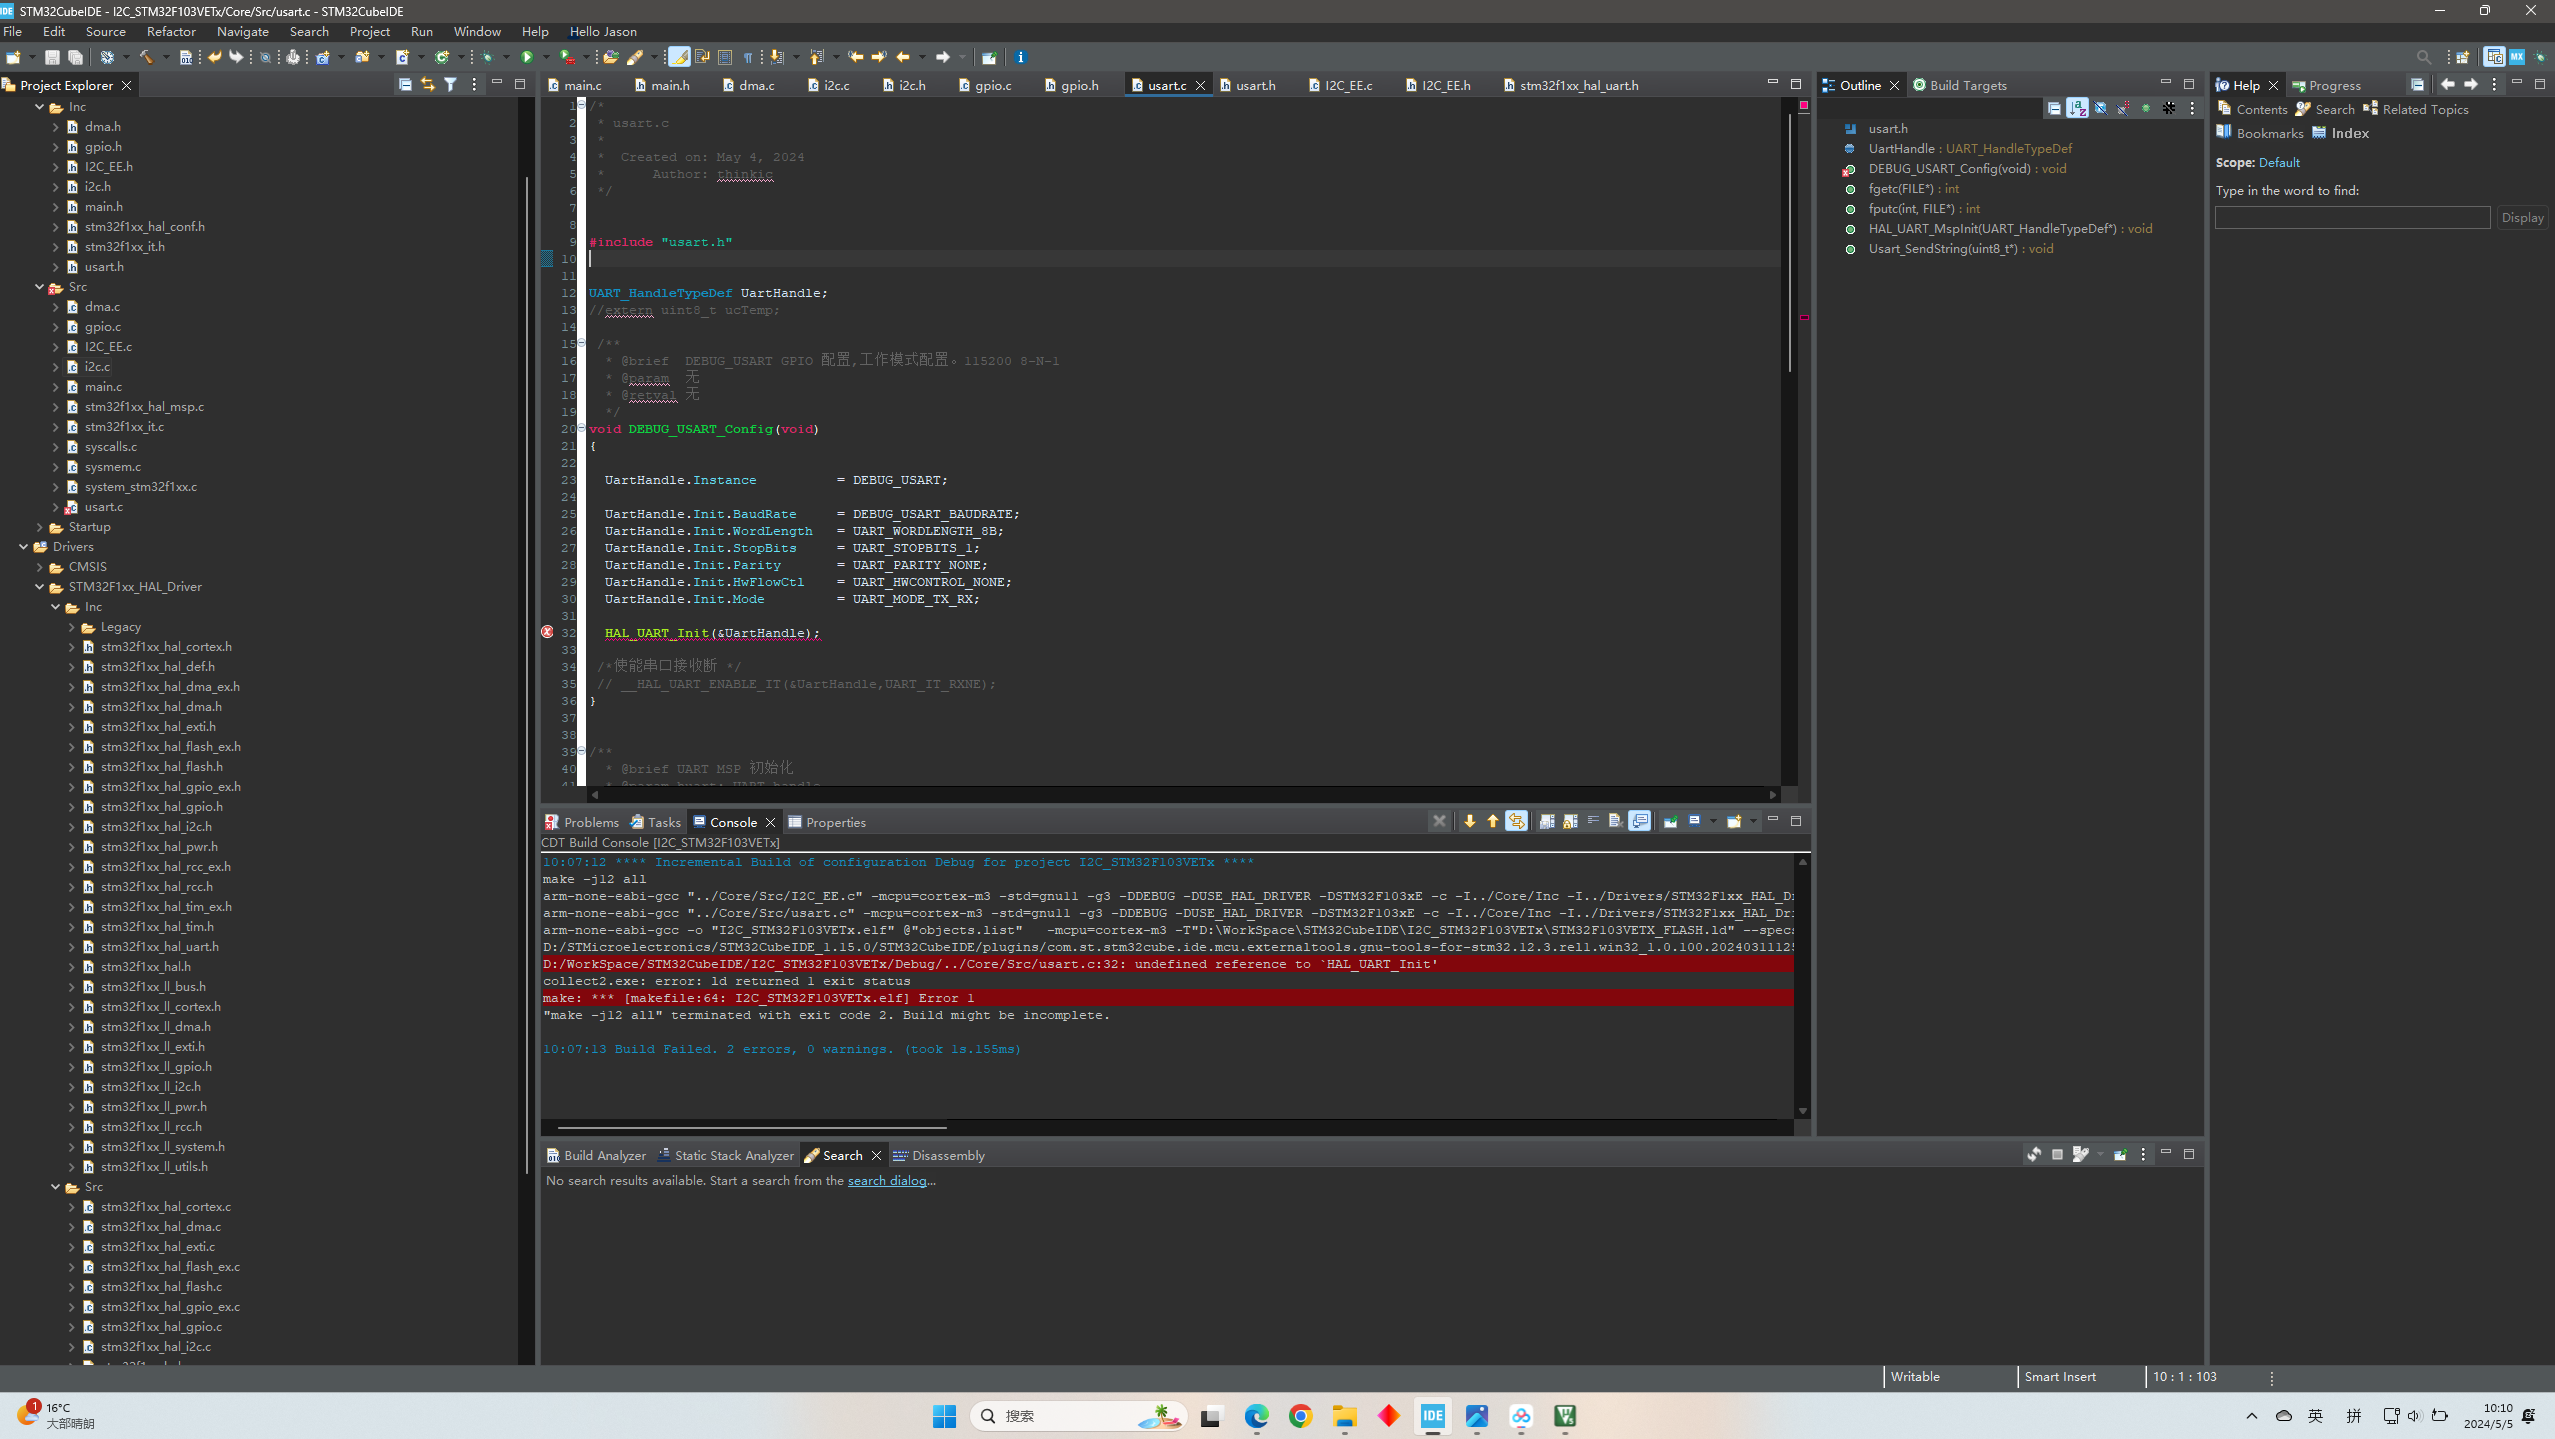Viewport: 2555px width, 1439px height.
Task: Click the filter icon in Project Explorer
Action: (451, 85)
